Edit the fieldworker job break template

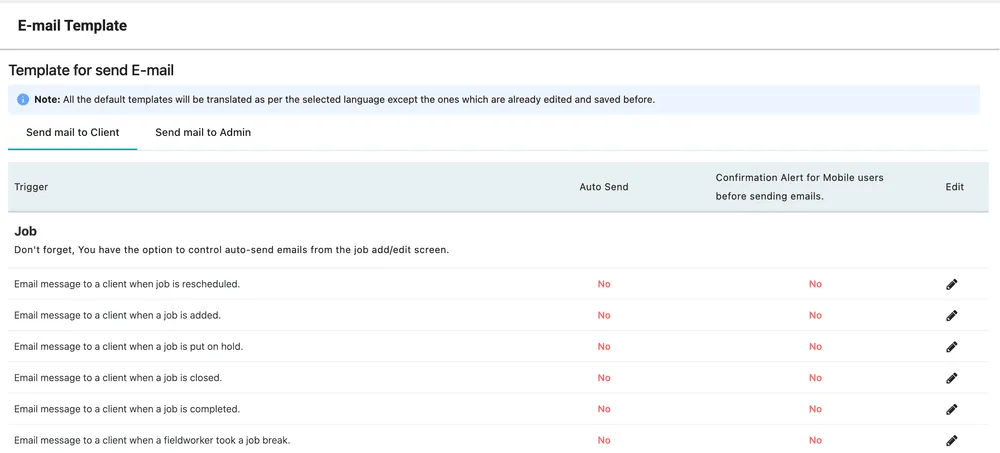pyautogui.click(x=952, y=441)
